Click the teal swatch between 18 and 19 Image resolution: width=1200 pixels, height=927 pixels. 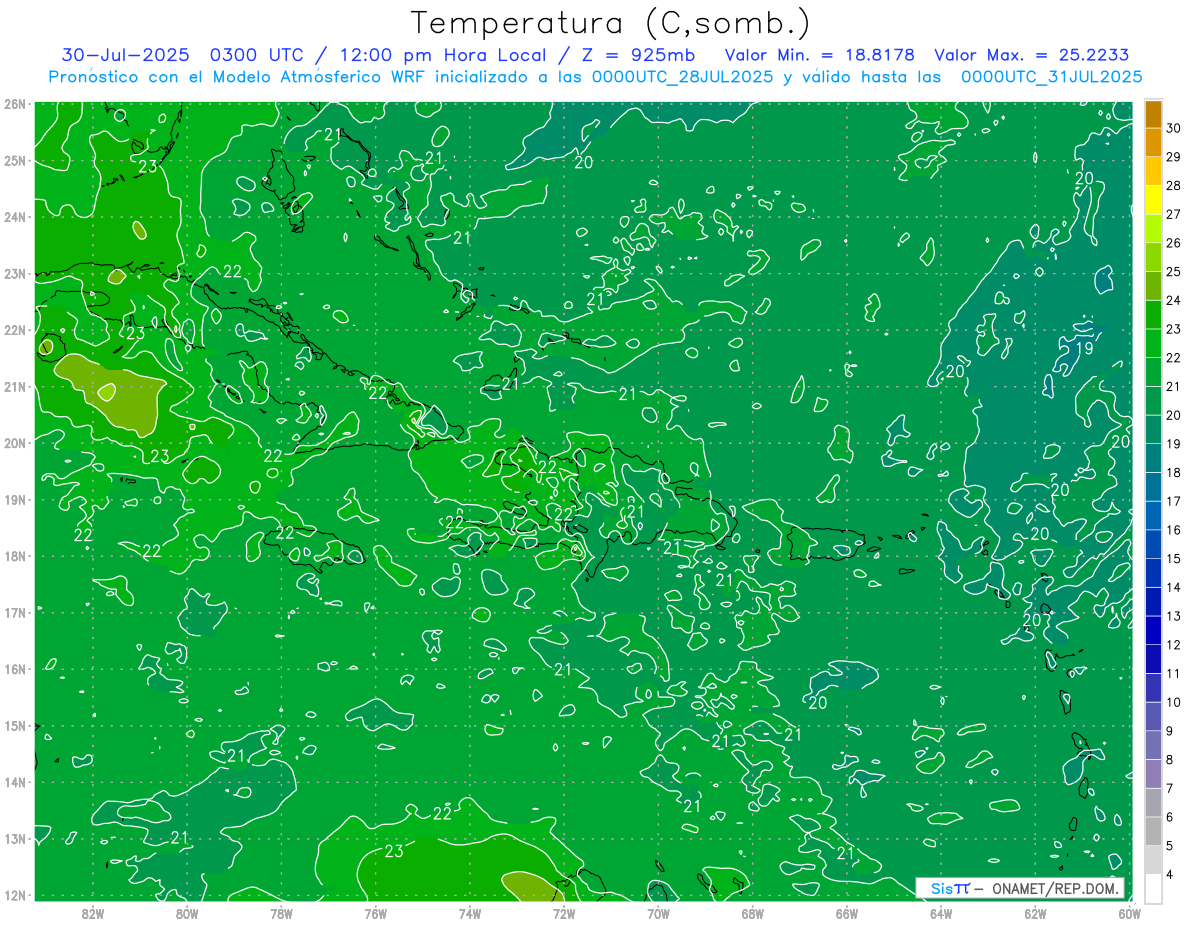(x=1153, y=458)
